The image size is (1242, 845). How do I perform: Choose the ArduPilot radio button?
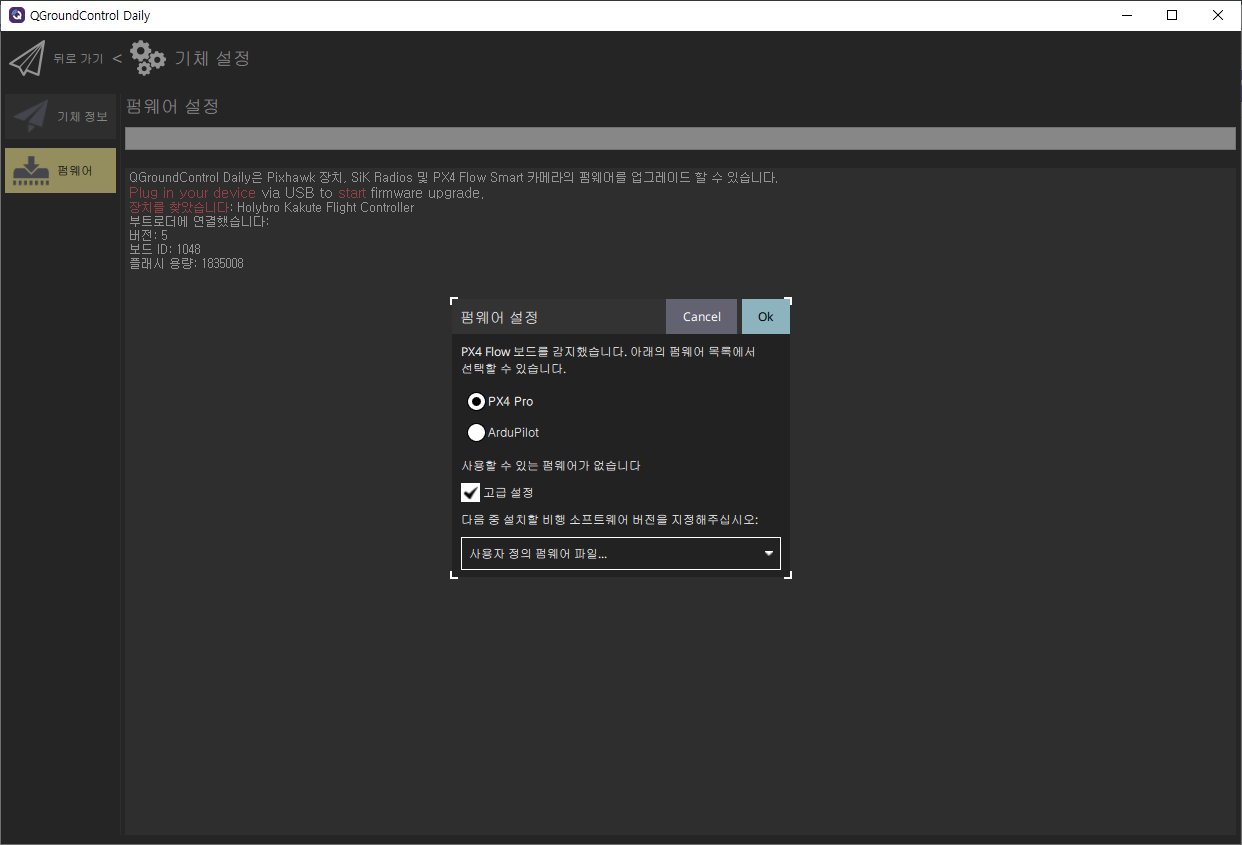tap(477, 433)
